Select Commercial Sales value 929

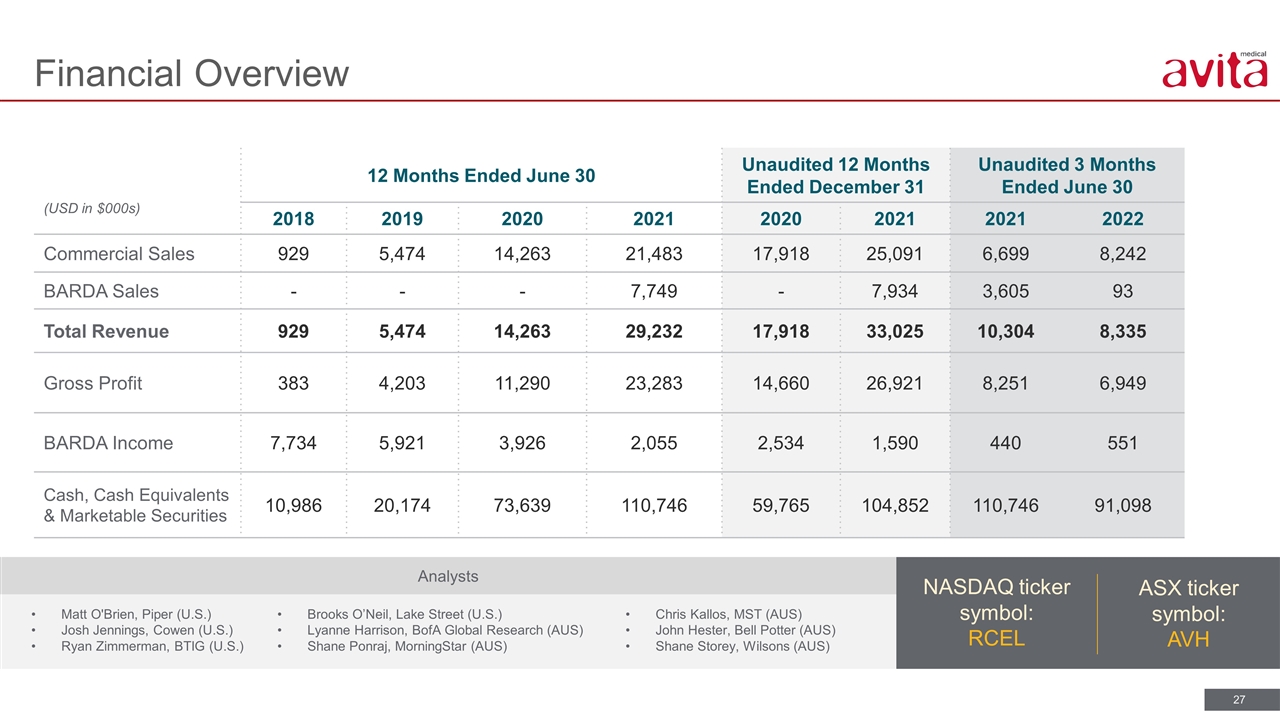pyautogui.click(x=292, y=254)
